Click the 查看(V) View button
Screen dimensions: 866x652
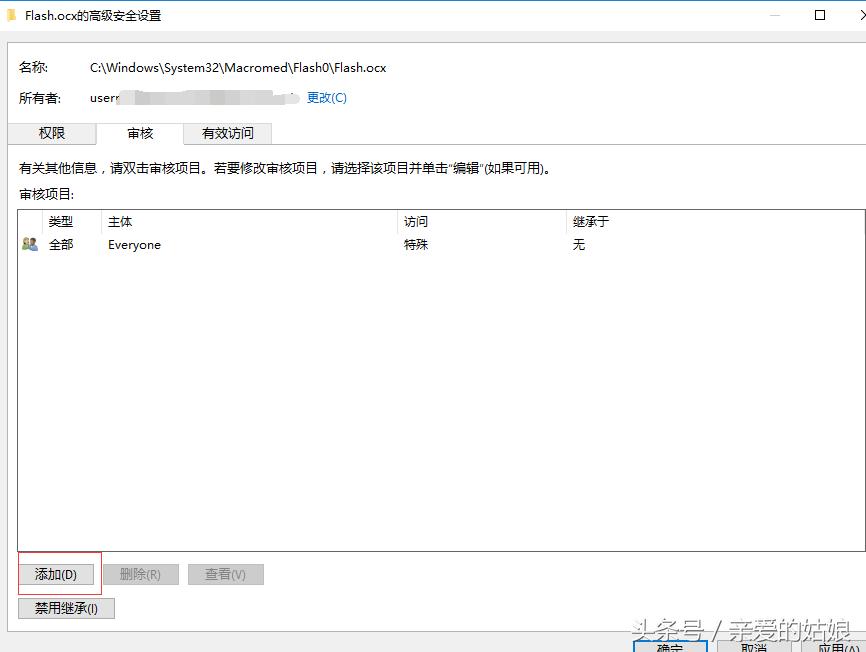tap(225, 574)
